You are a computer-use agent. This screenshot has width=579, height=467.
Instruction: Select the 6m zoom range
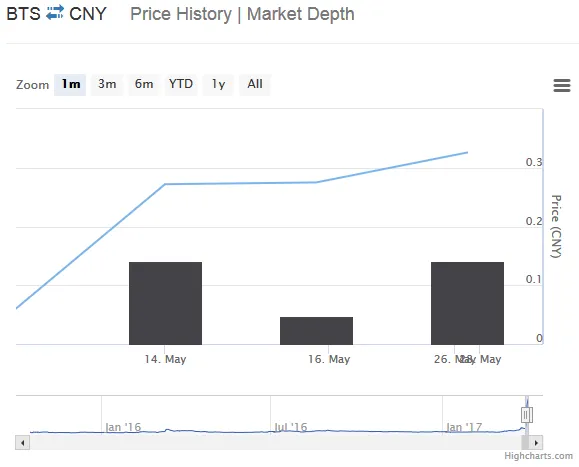[x=144, y=85]
